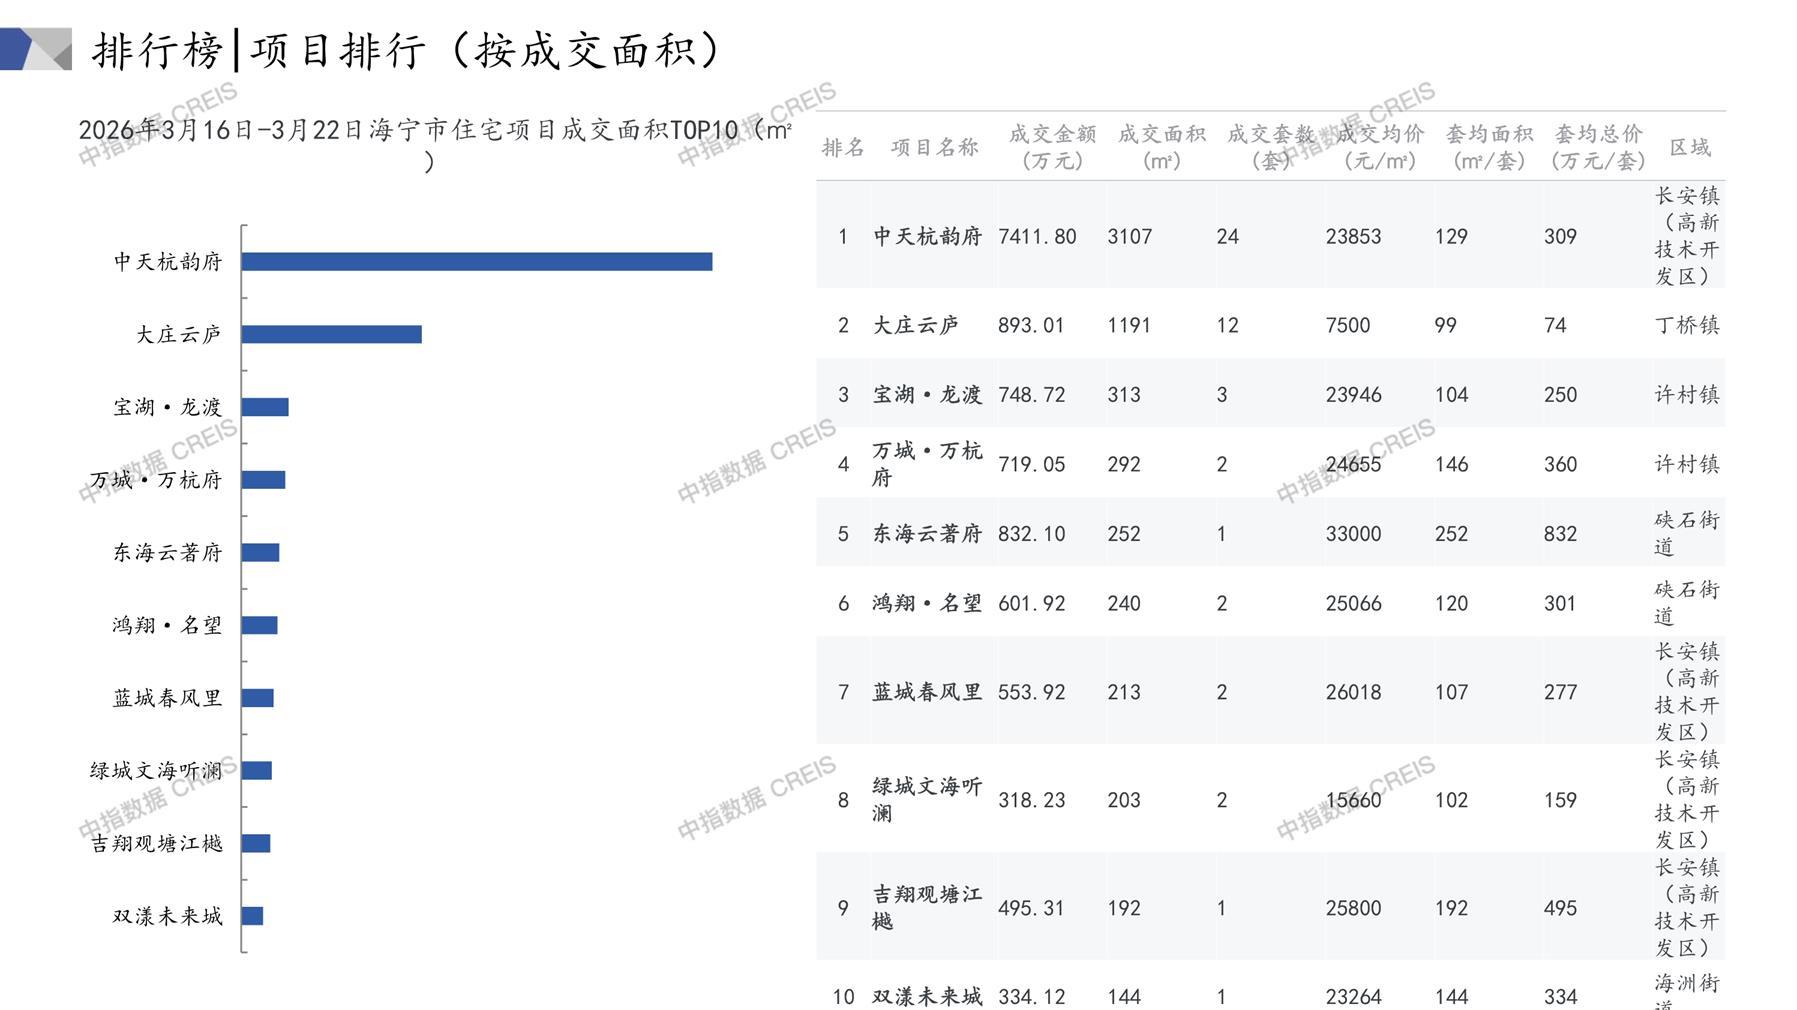Viewport: 1797px width, 1010px height.
Task: Click the 大庄云庐 project name in the table
Action: click(x=916, y=325)
